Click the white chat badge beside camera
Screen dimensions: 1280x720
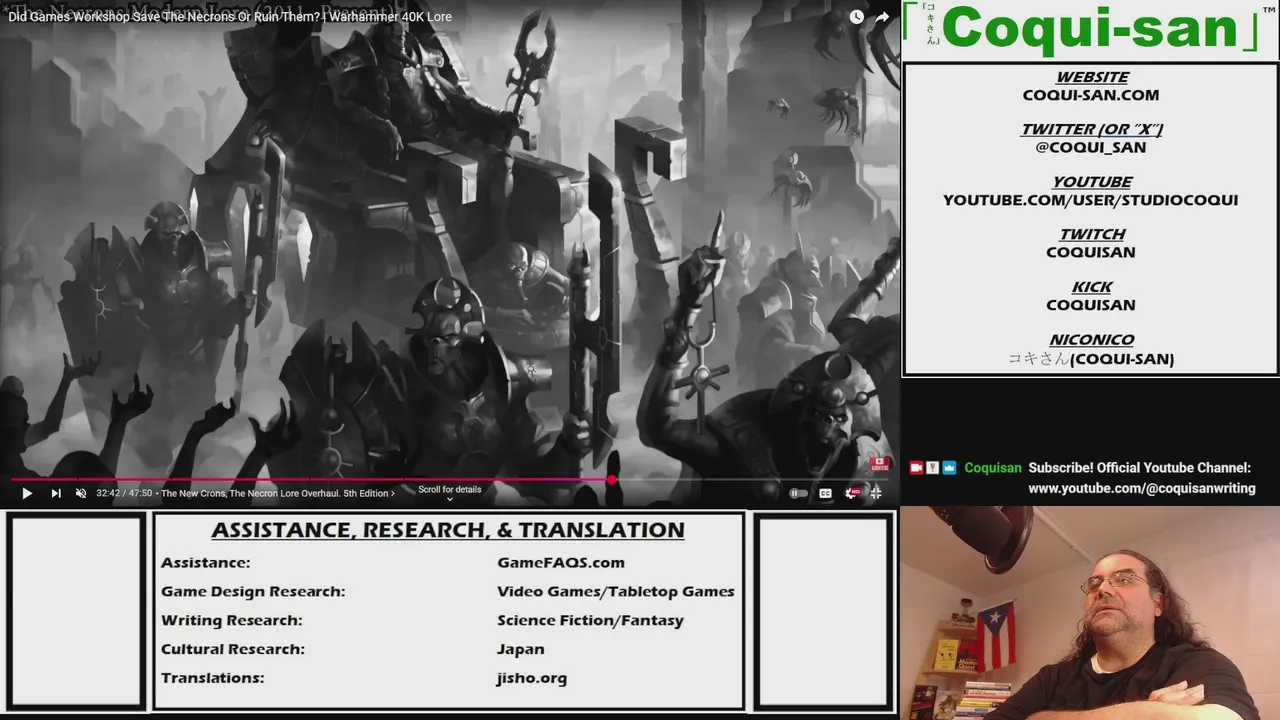pos(932,468)
